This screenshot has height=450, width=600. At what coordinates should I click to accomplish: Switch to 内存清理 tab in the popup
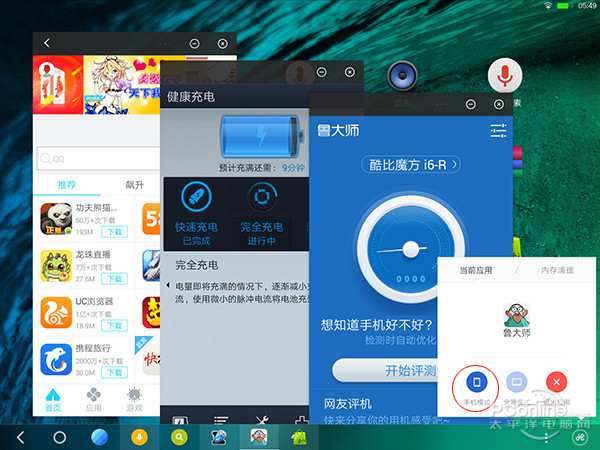click(x=558, y=271)
